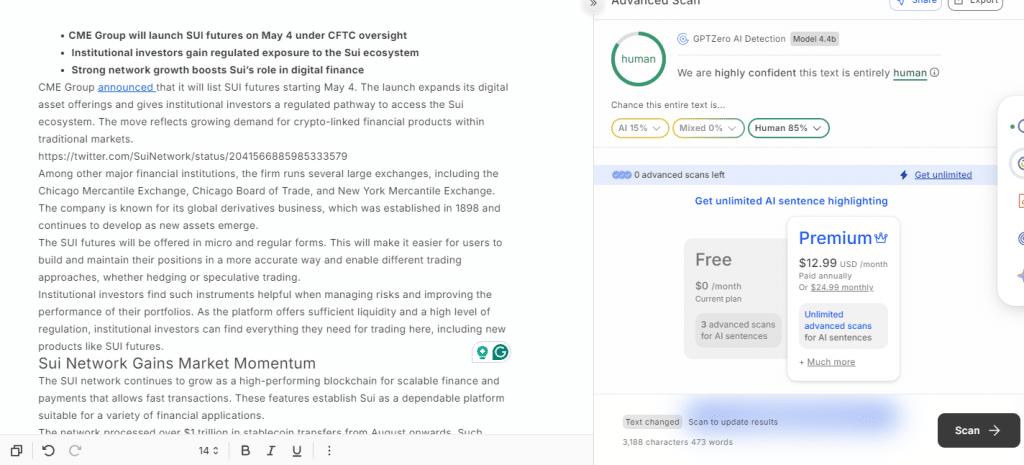Collapse the panel with the double-chevron icon
This screenshot has width=1024, height=465.
tap(592, 4)
